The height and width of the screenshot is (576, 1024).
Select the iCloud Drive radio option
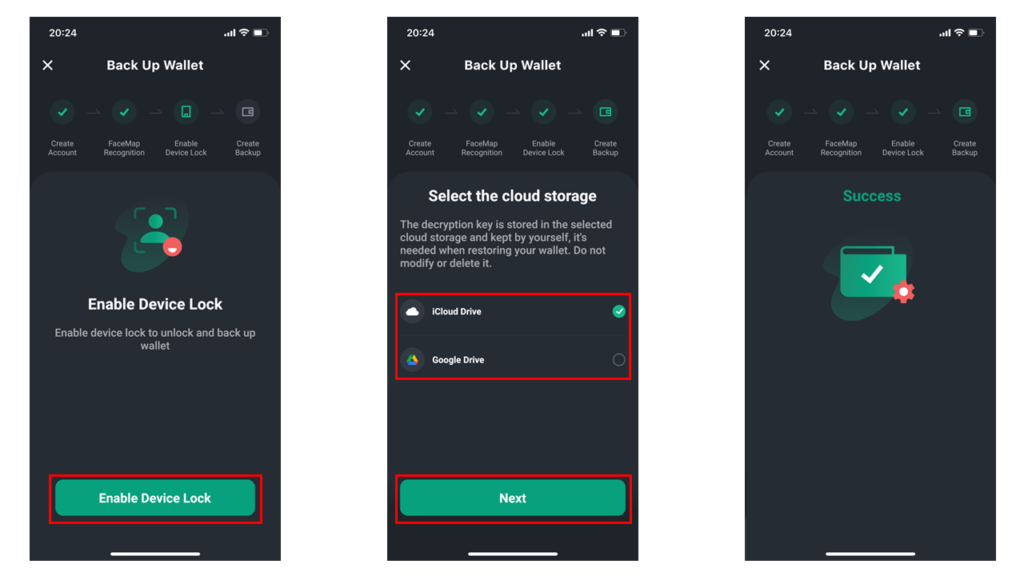[x=618, y=312]
